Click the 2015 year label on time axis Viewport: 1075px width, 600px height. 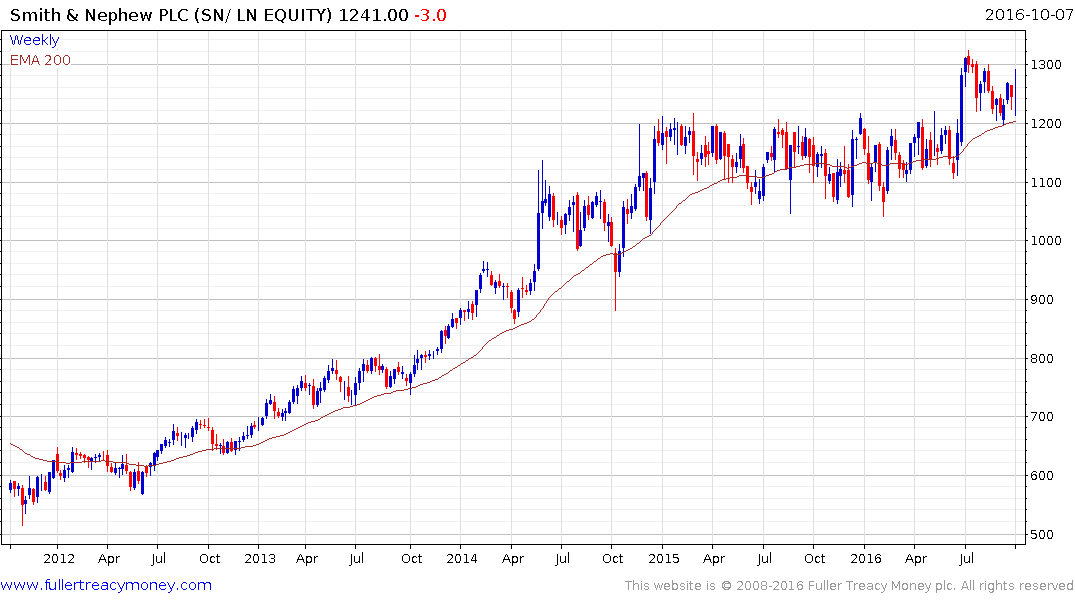(x=663, y=559)
